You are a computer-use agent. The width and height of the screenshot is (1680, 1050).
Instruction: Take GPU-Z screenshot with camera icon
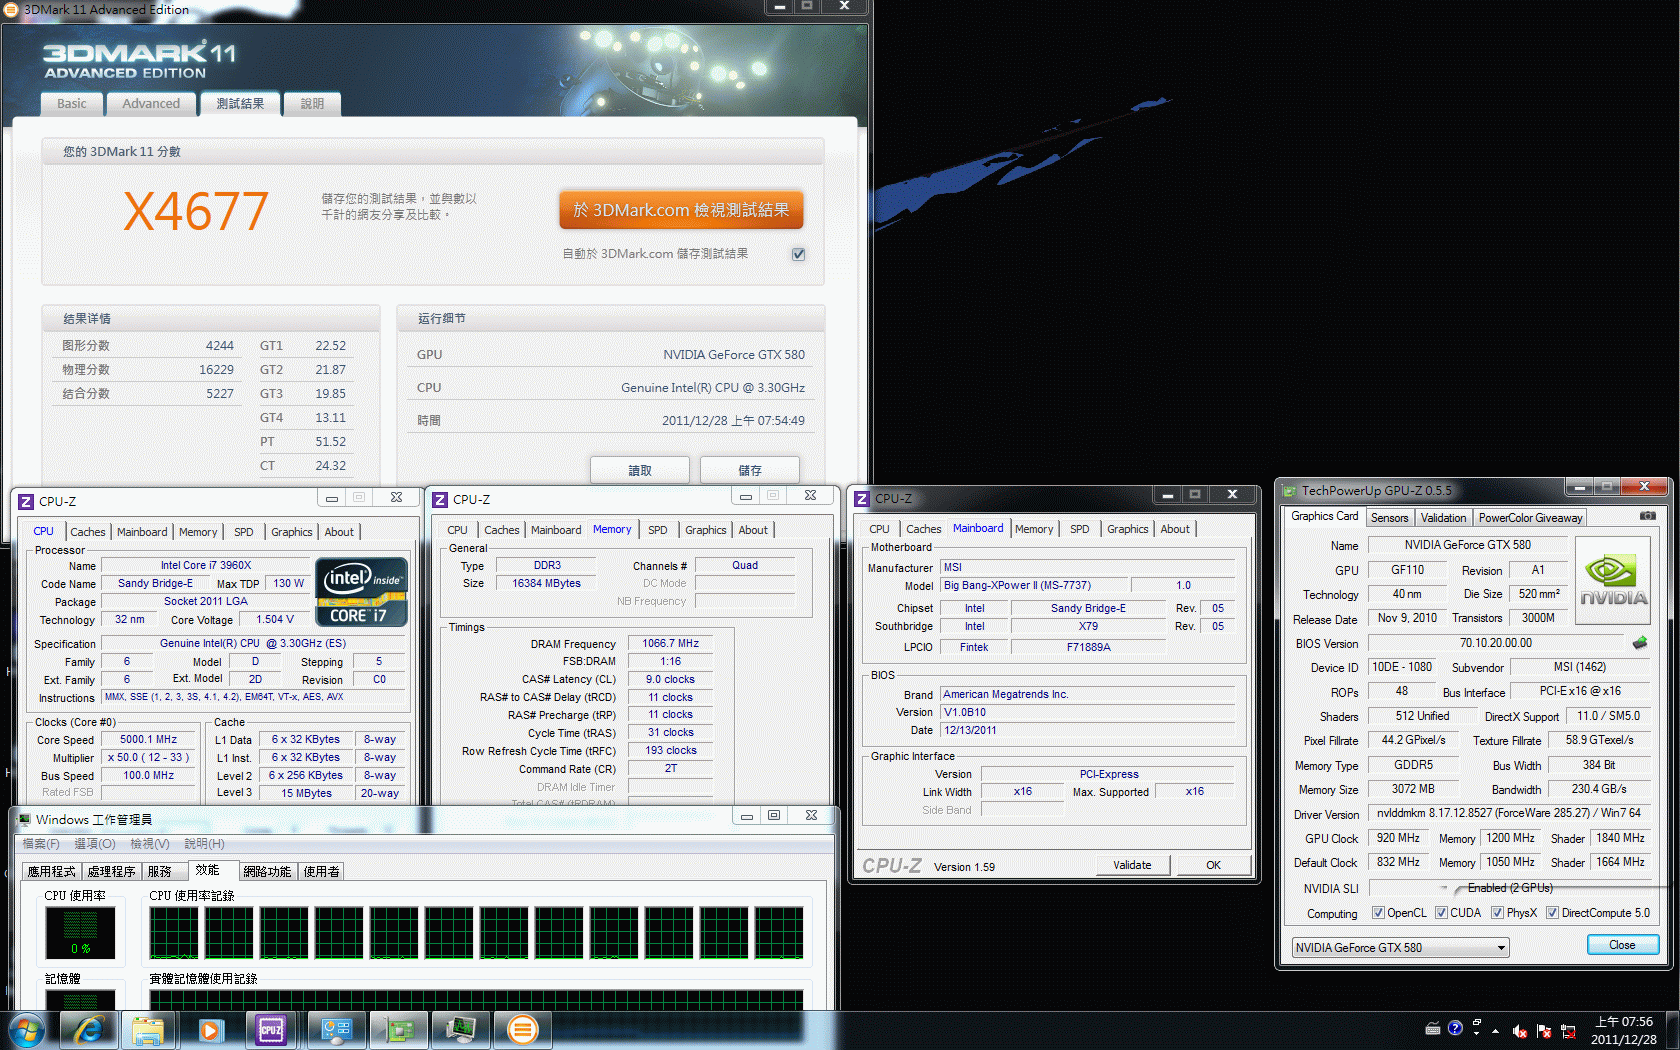point(1648,516)
